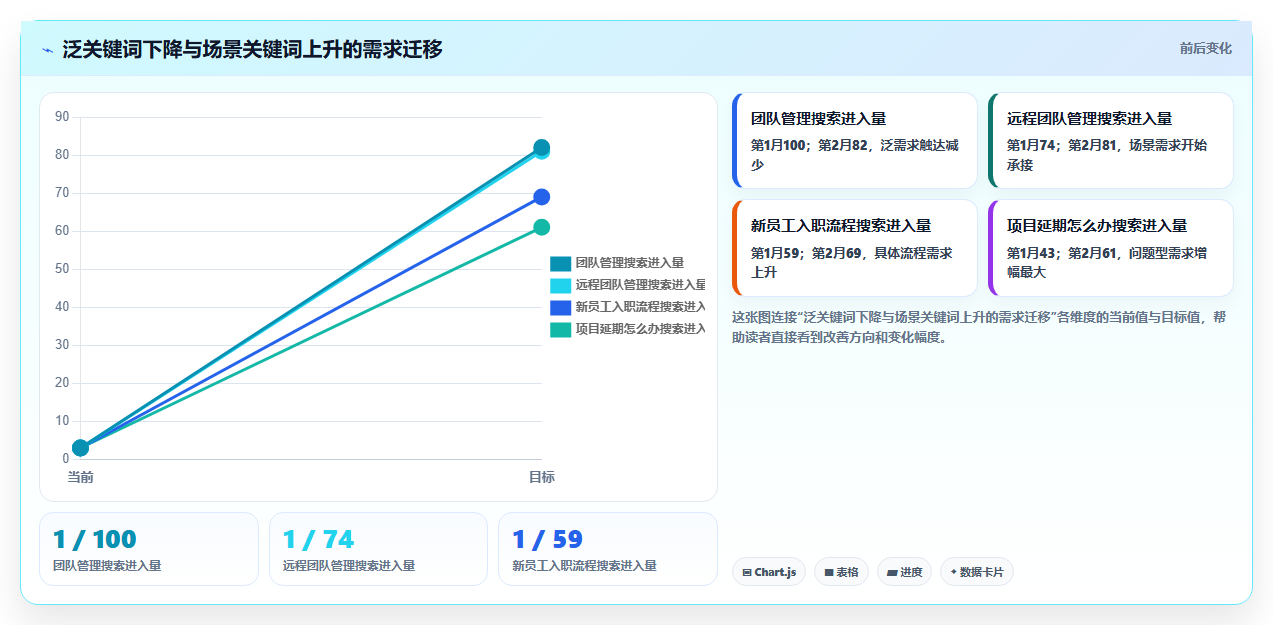Click the 数据卡片 sparkle icon

pyautogui.click(x=953, y=572)
